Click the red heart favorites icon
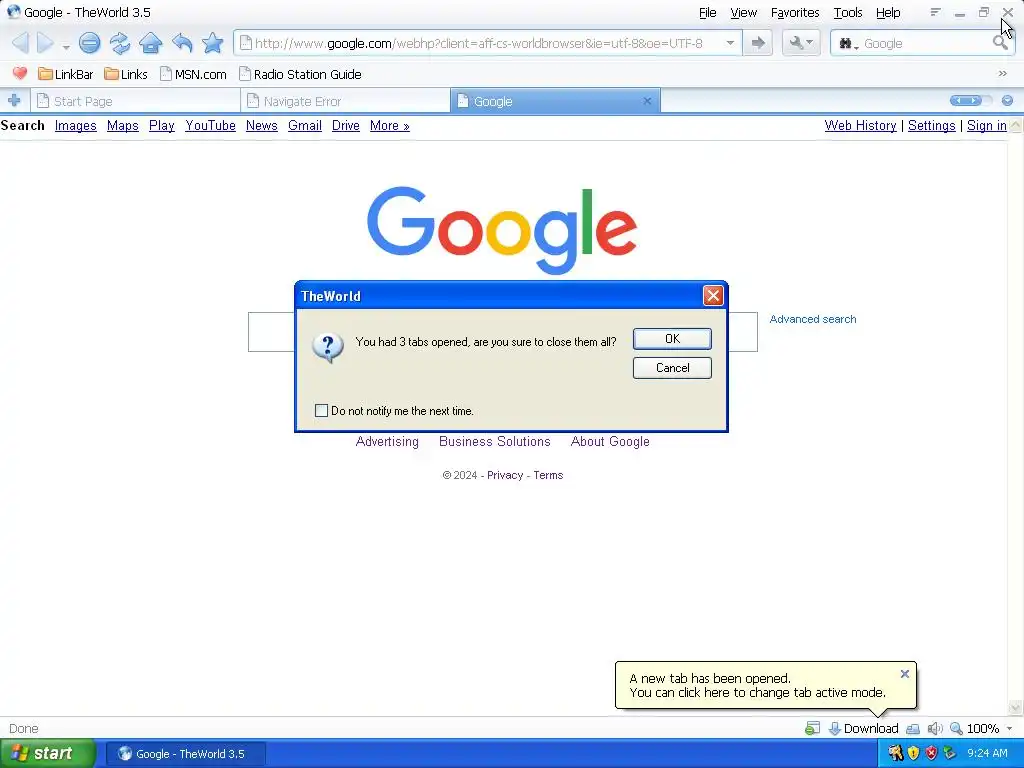This screenshot has width=1024, height=768. point(20,74)
